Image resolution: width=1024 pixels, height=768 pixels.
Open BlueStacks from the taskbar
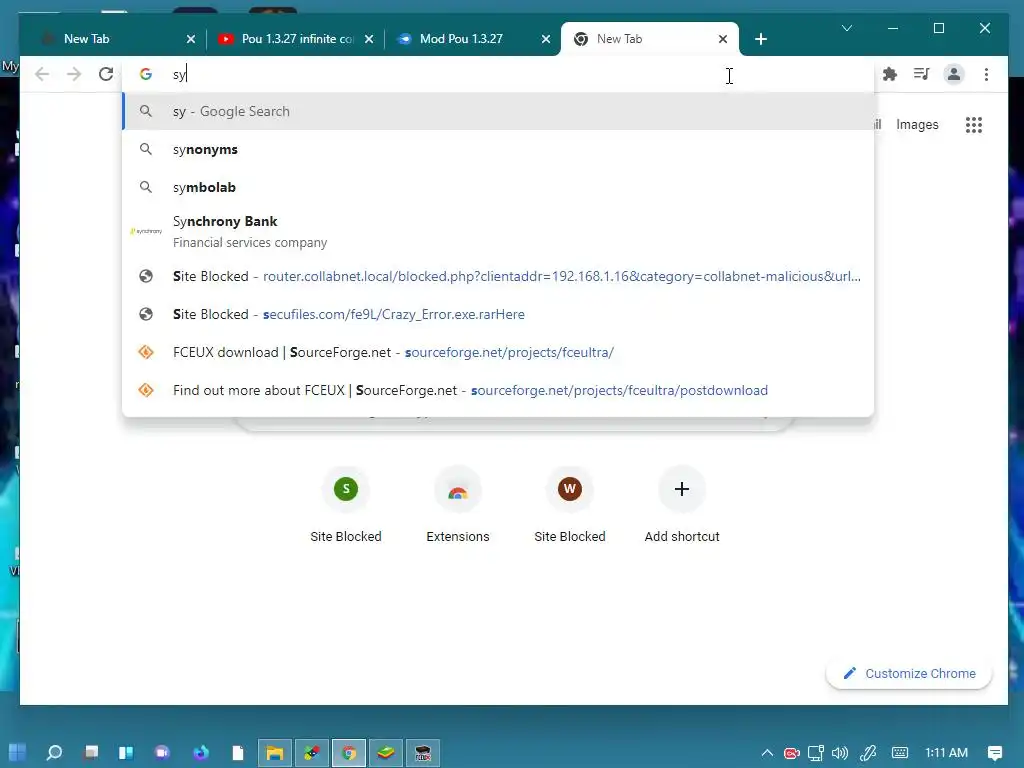386,753
